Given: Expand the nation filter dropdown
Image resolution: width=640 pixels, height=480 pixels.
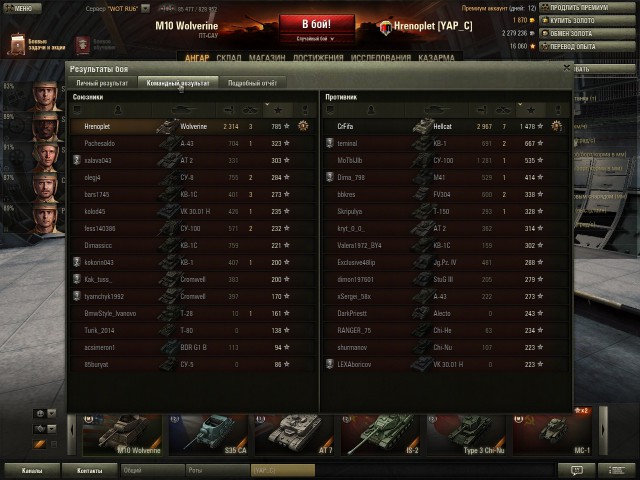Looking at the screenshot, I should point(52,413).
